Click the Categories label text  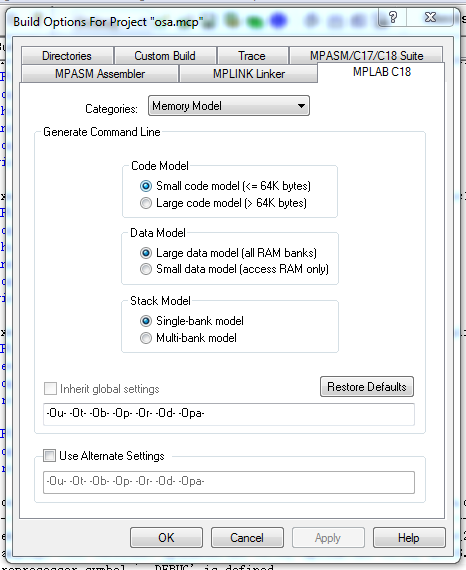click(x=111, y=109)
